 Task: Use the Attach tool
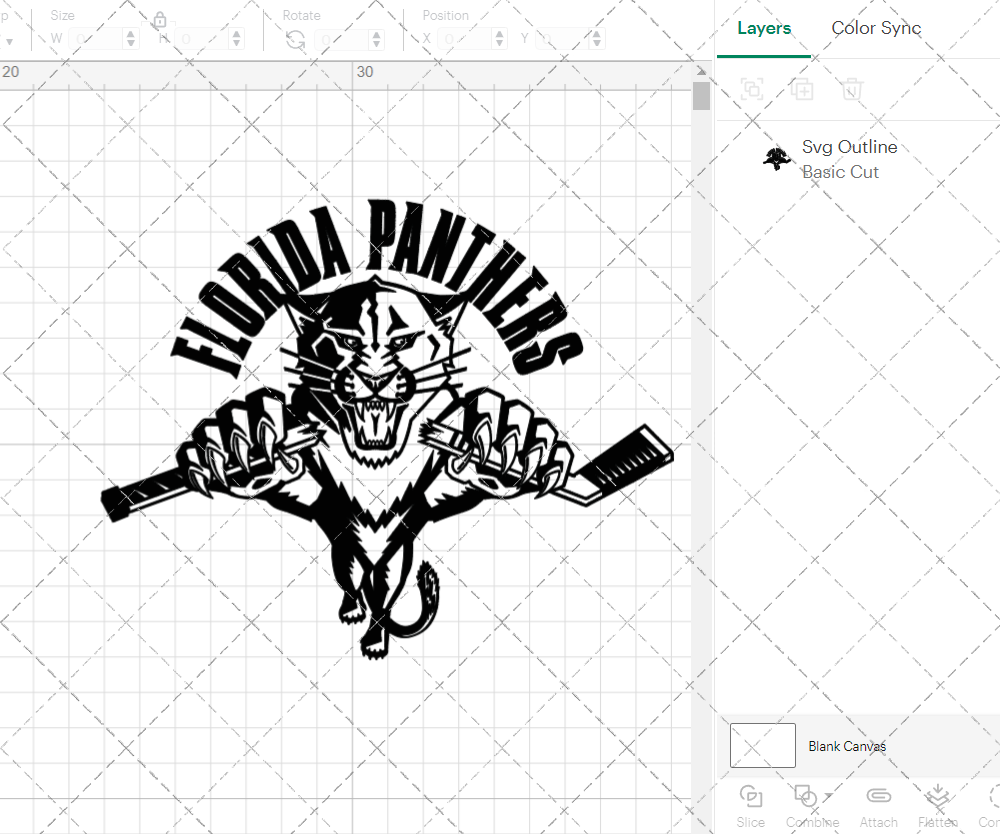point(878,800)
